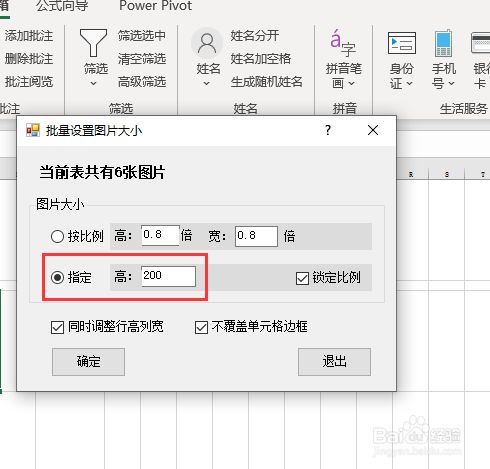Click 筛选选中 command
The image size is (490, 469).
(x=142, y=36)
